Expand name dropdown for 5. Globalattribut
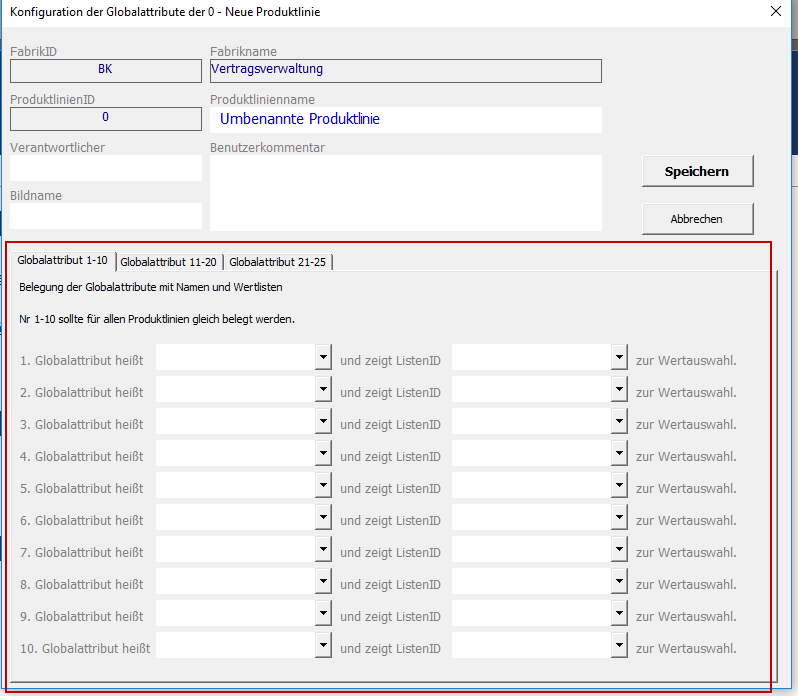798x696 pixels. click(x=323, y=486)
